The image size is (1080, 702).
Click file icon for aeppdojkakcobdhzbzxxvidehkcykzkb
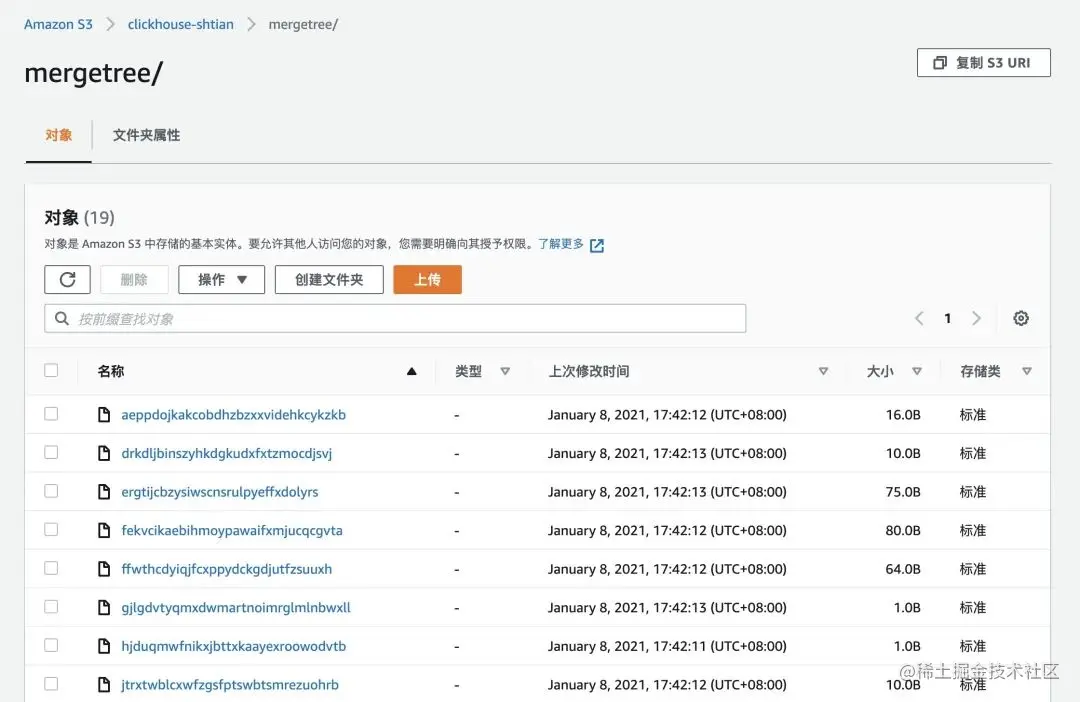point(104,415)
